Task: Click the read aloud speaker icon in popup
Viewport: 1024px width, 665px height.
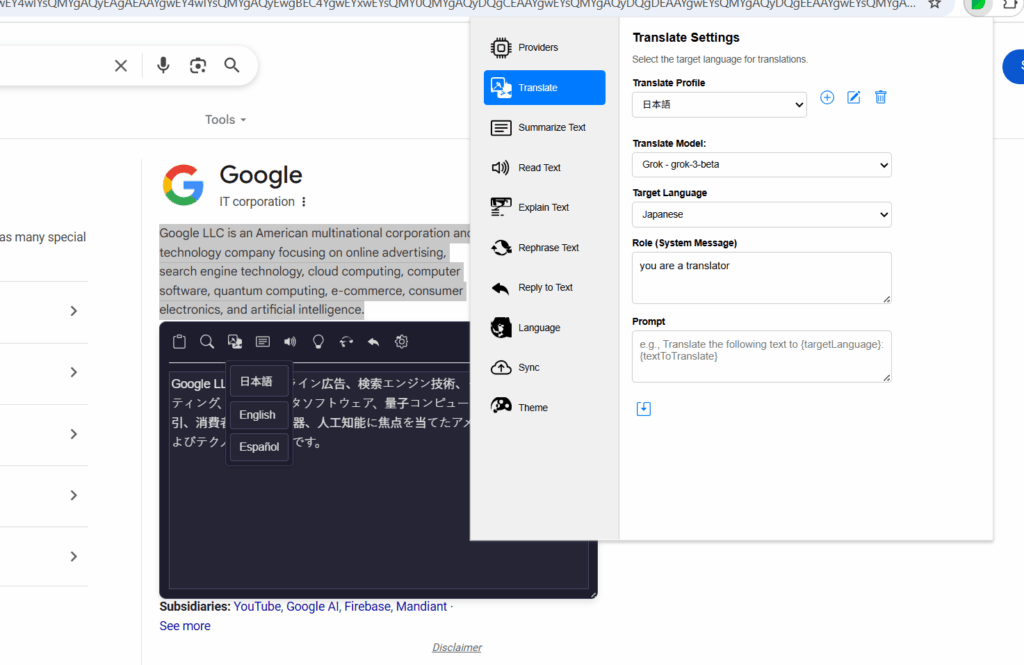Action: pos(290,342)
